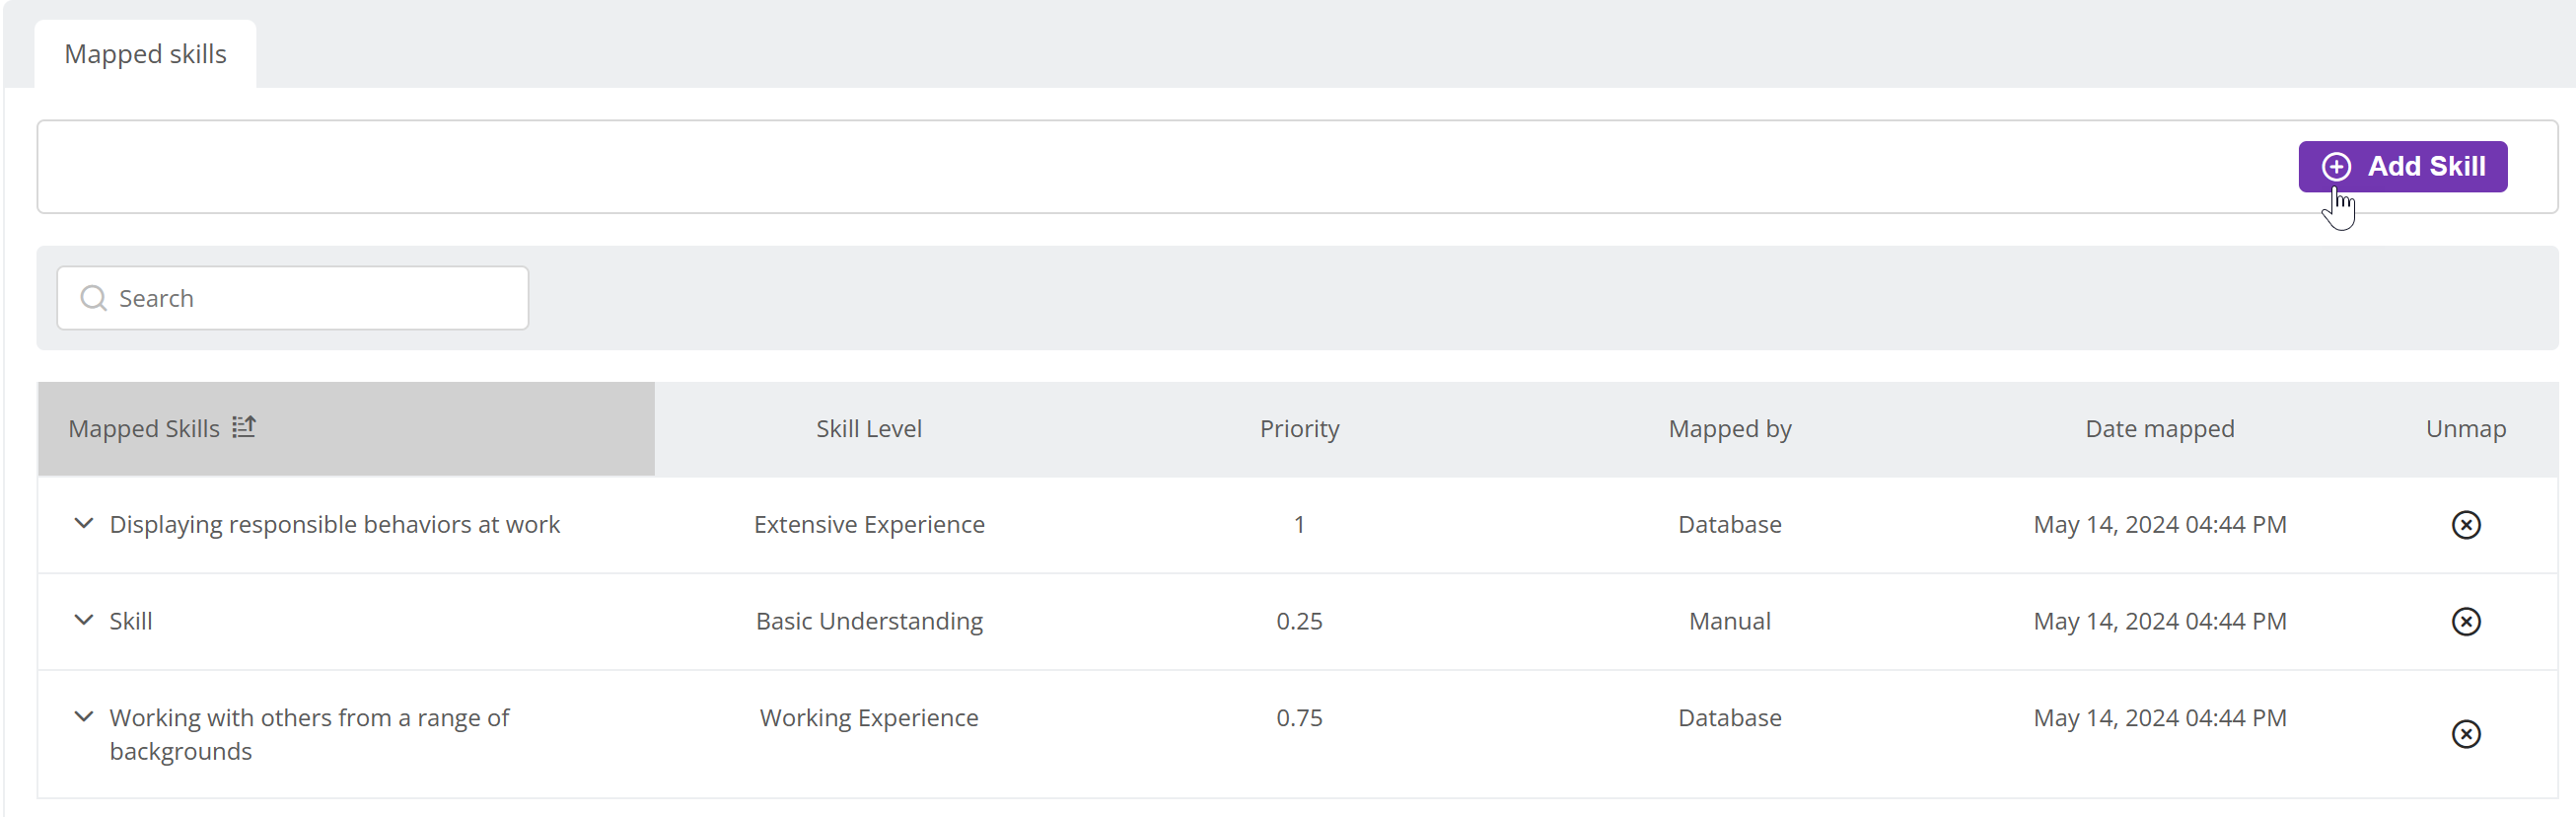Image resolution: width=2576 pixels, height=817 pixels.
Task: Click the Mapped Skills column header
Action: (346, 429)
